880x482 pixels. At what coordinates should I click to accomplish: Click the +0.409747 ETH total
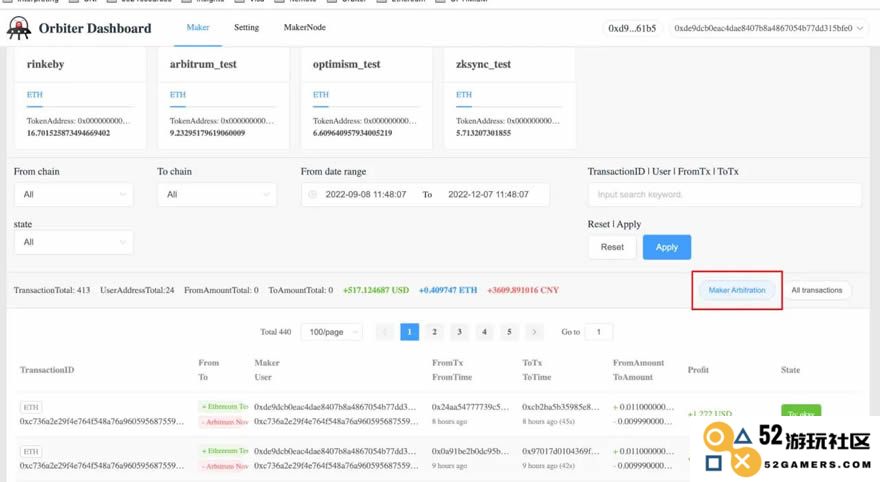(448, 290)
